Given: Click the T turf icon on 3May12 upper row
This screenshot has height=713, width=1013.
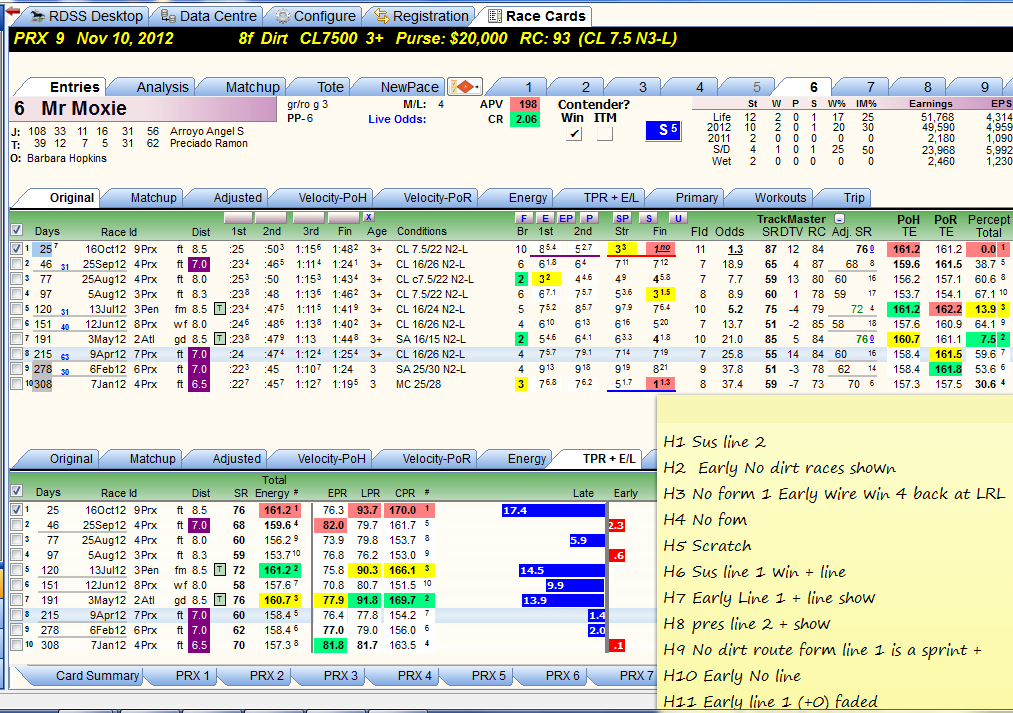Looking at the screenshot, I should [x=220, y=339].
